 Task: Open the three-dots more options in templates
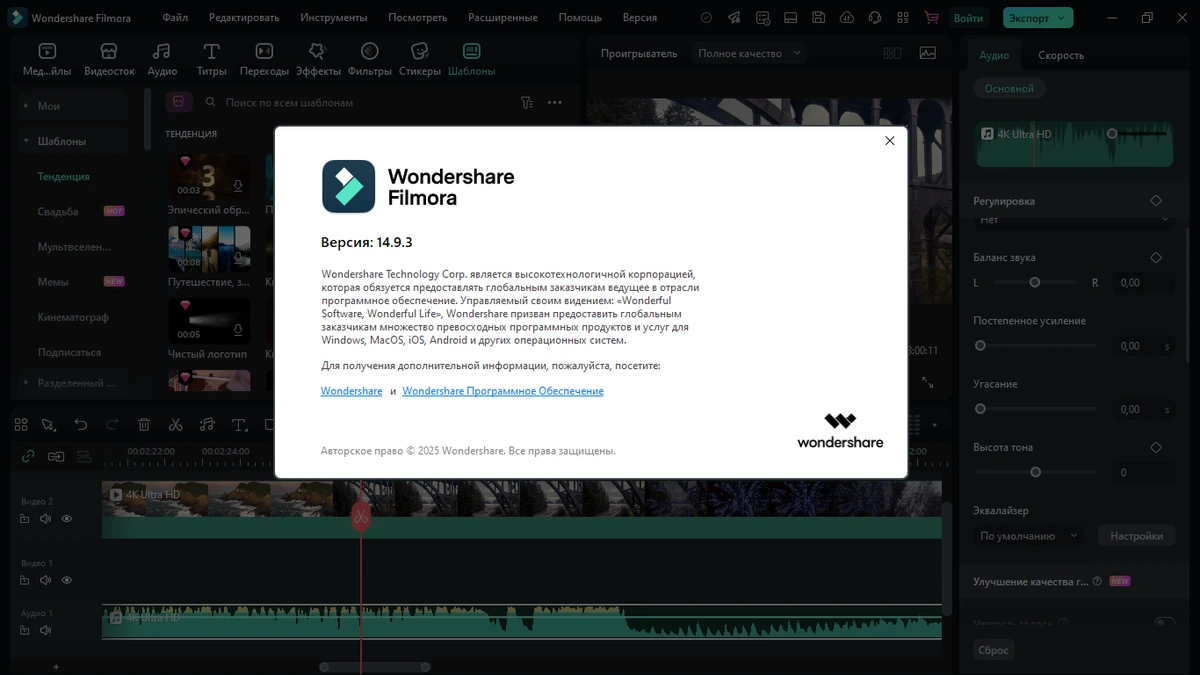(554, 102)
